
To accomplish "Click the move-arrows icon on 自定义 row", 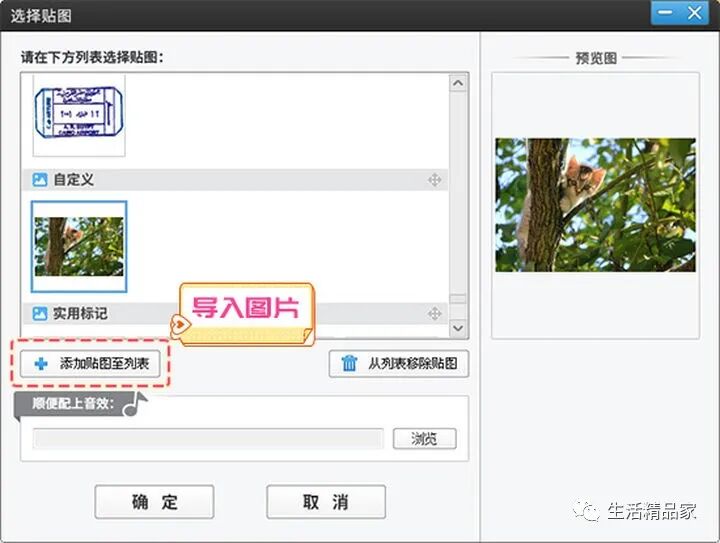I will click(x=434, y=180).
